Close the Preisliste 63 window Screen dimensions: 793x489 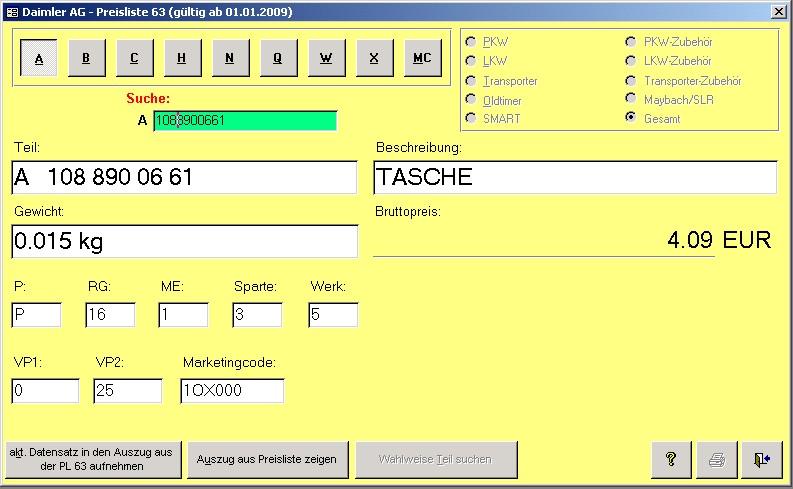coord(778,12)
